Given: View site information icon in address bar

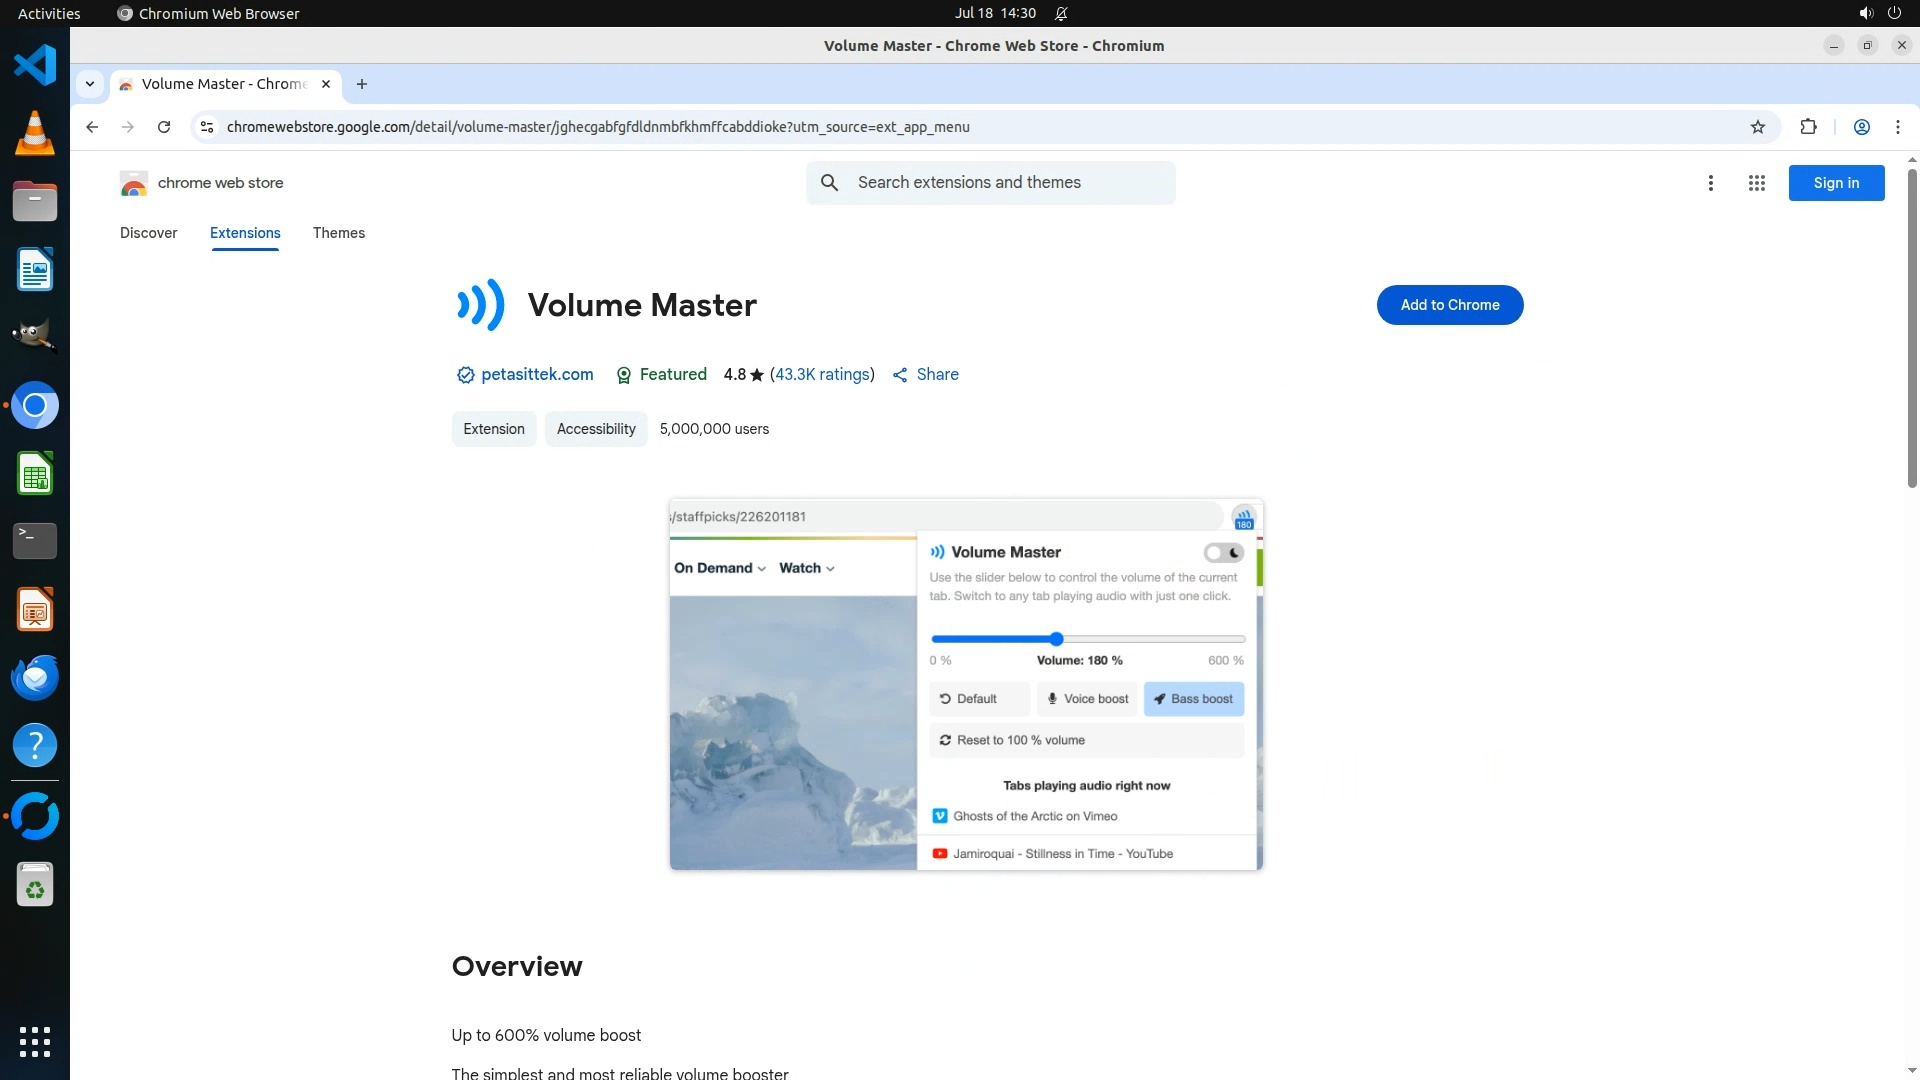Looking at the screenshot, I should click(x=207, y=127).
